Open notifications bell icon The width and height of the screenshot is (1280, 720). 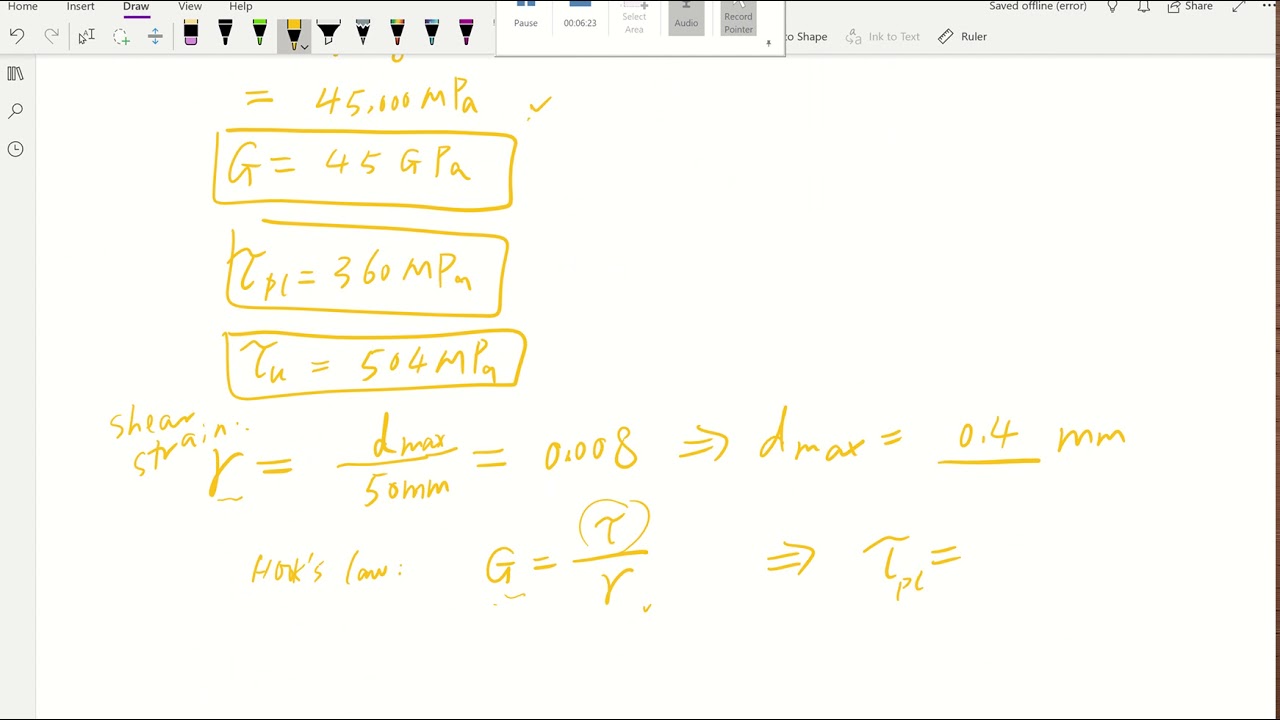click(x=1143, y=6)
